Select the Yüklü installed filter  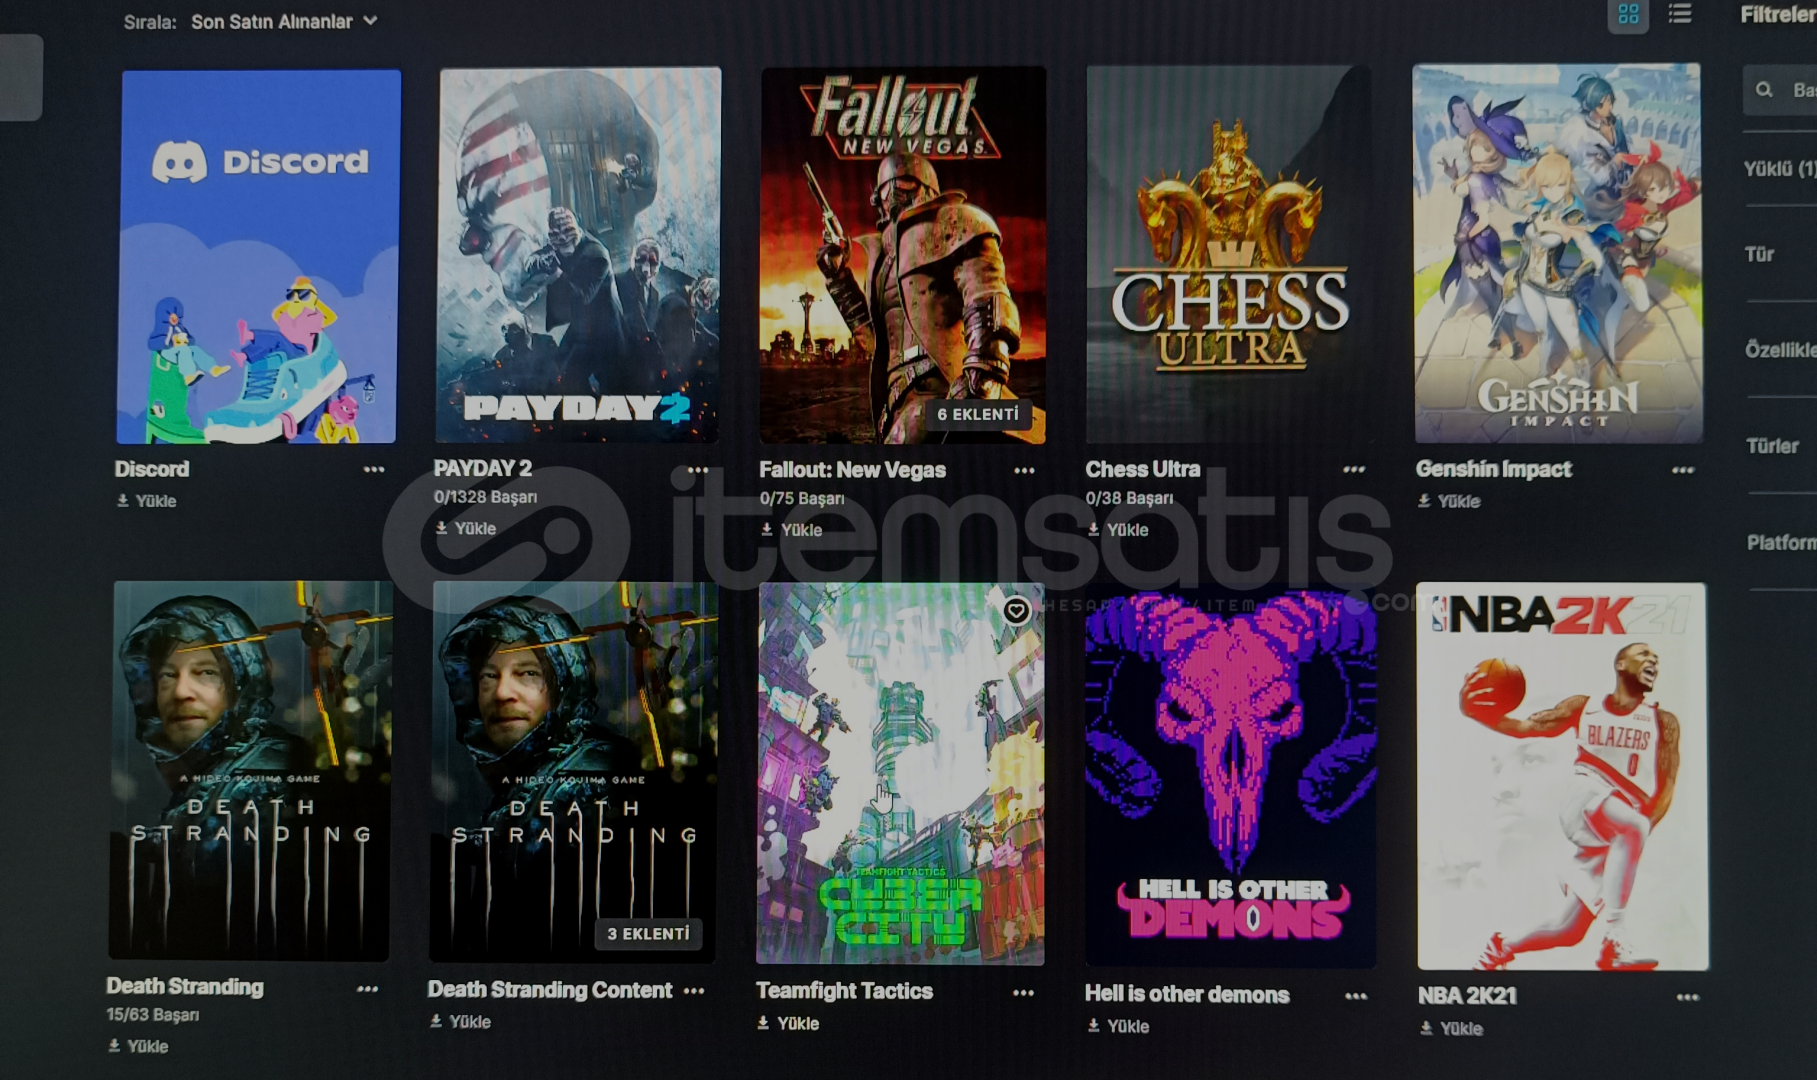(1780, 169)
